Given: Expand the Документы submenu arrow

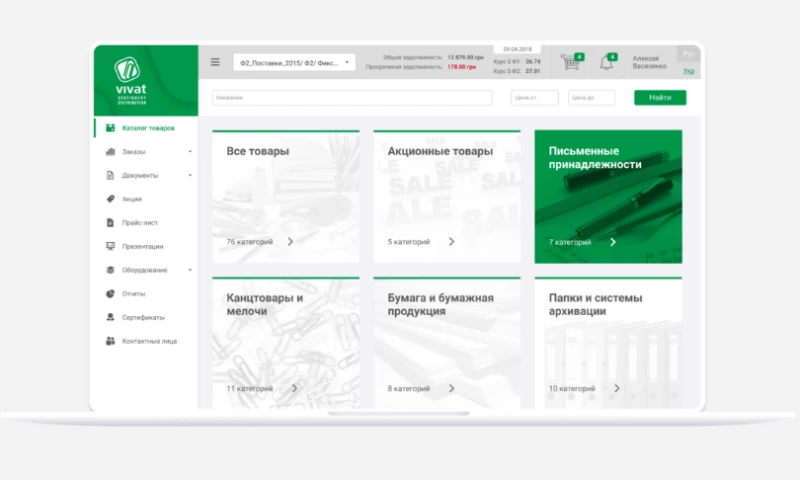Looking at the screenshot, I should (190, 176).
